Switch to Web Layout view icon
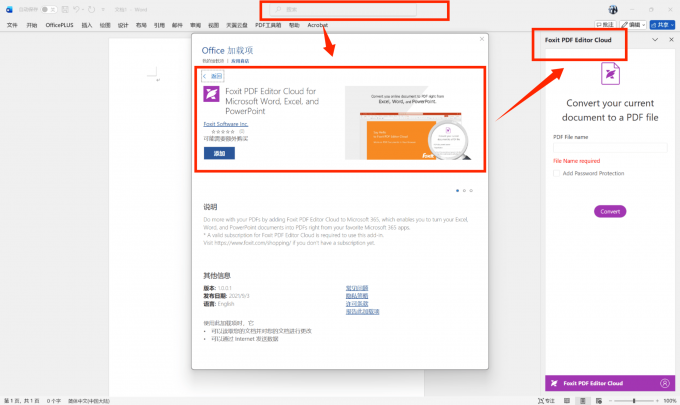Screen dimensions: 680x405 coord(599,401)
